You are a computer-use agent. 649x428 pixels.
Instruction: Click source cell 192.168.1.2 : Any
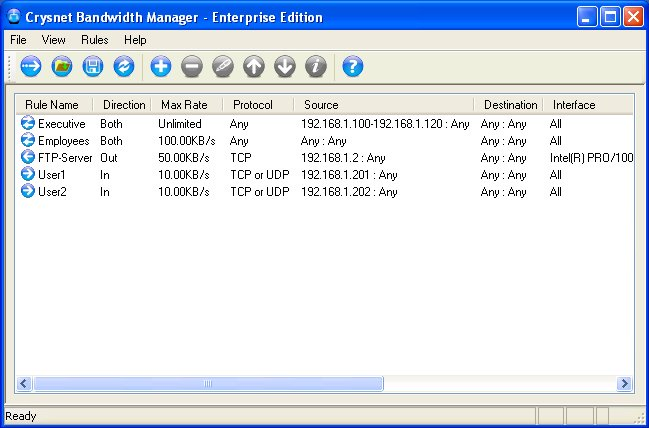point(343,158)
